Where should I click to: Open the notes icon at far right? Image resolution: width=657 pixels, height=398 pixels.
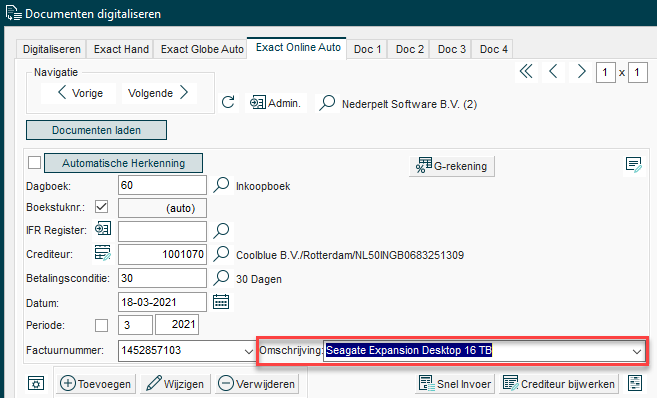[634, 165]
